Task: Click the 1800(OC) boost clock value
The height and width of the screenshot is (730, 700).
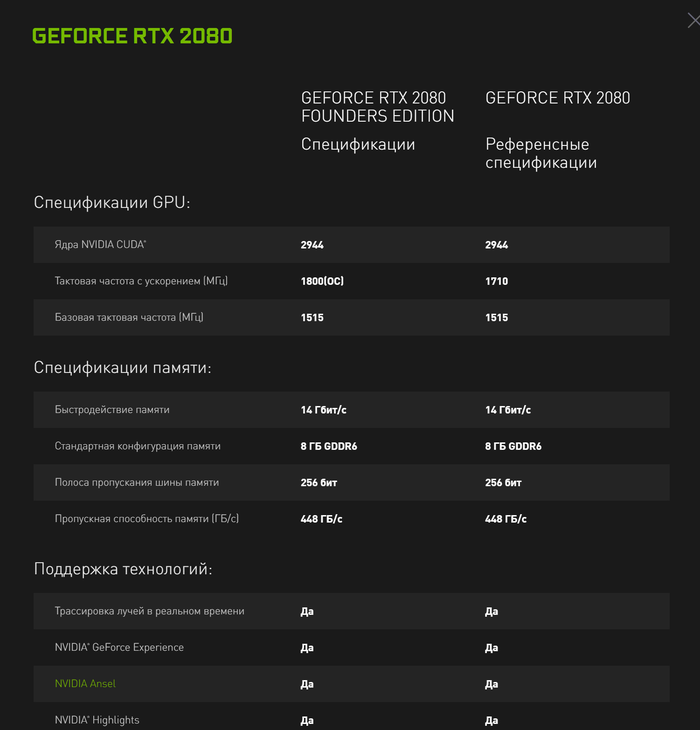Action: click(x=322, y=281)
